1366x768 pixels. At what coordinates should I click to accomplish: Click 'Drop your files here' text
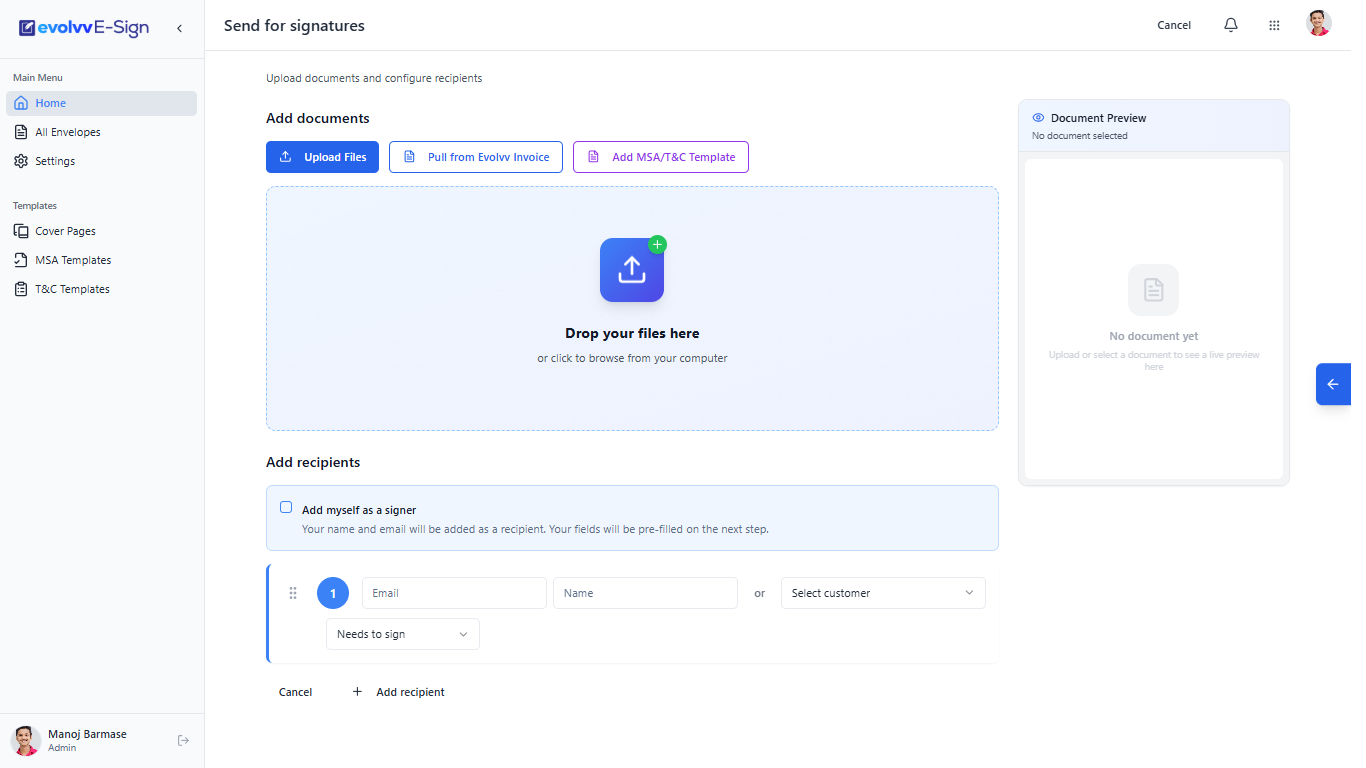point(632,334)
